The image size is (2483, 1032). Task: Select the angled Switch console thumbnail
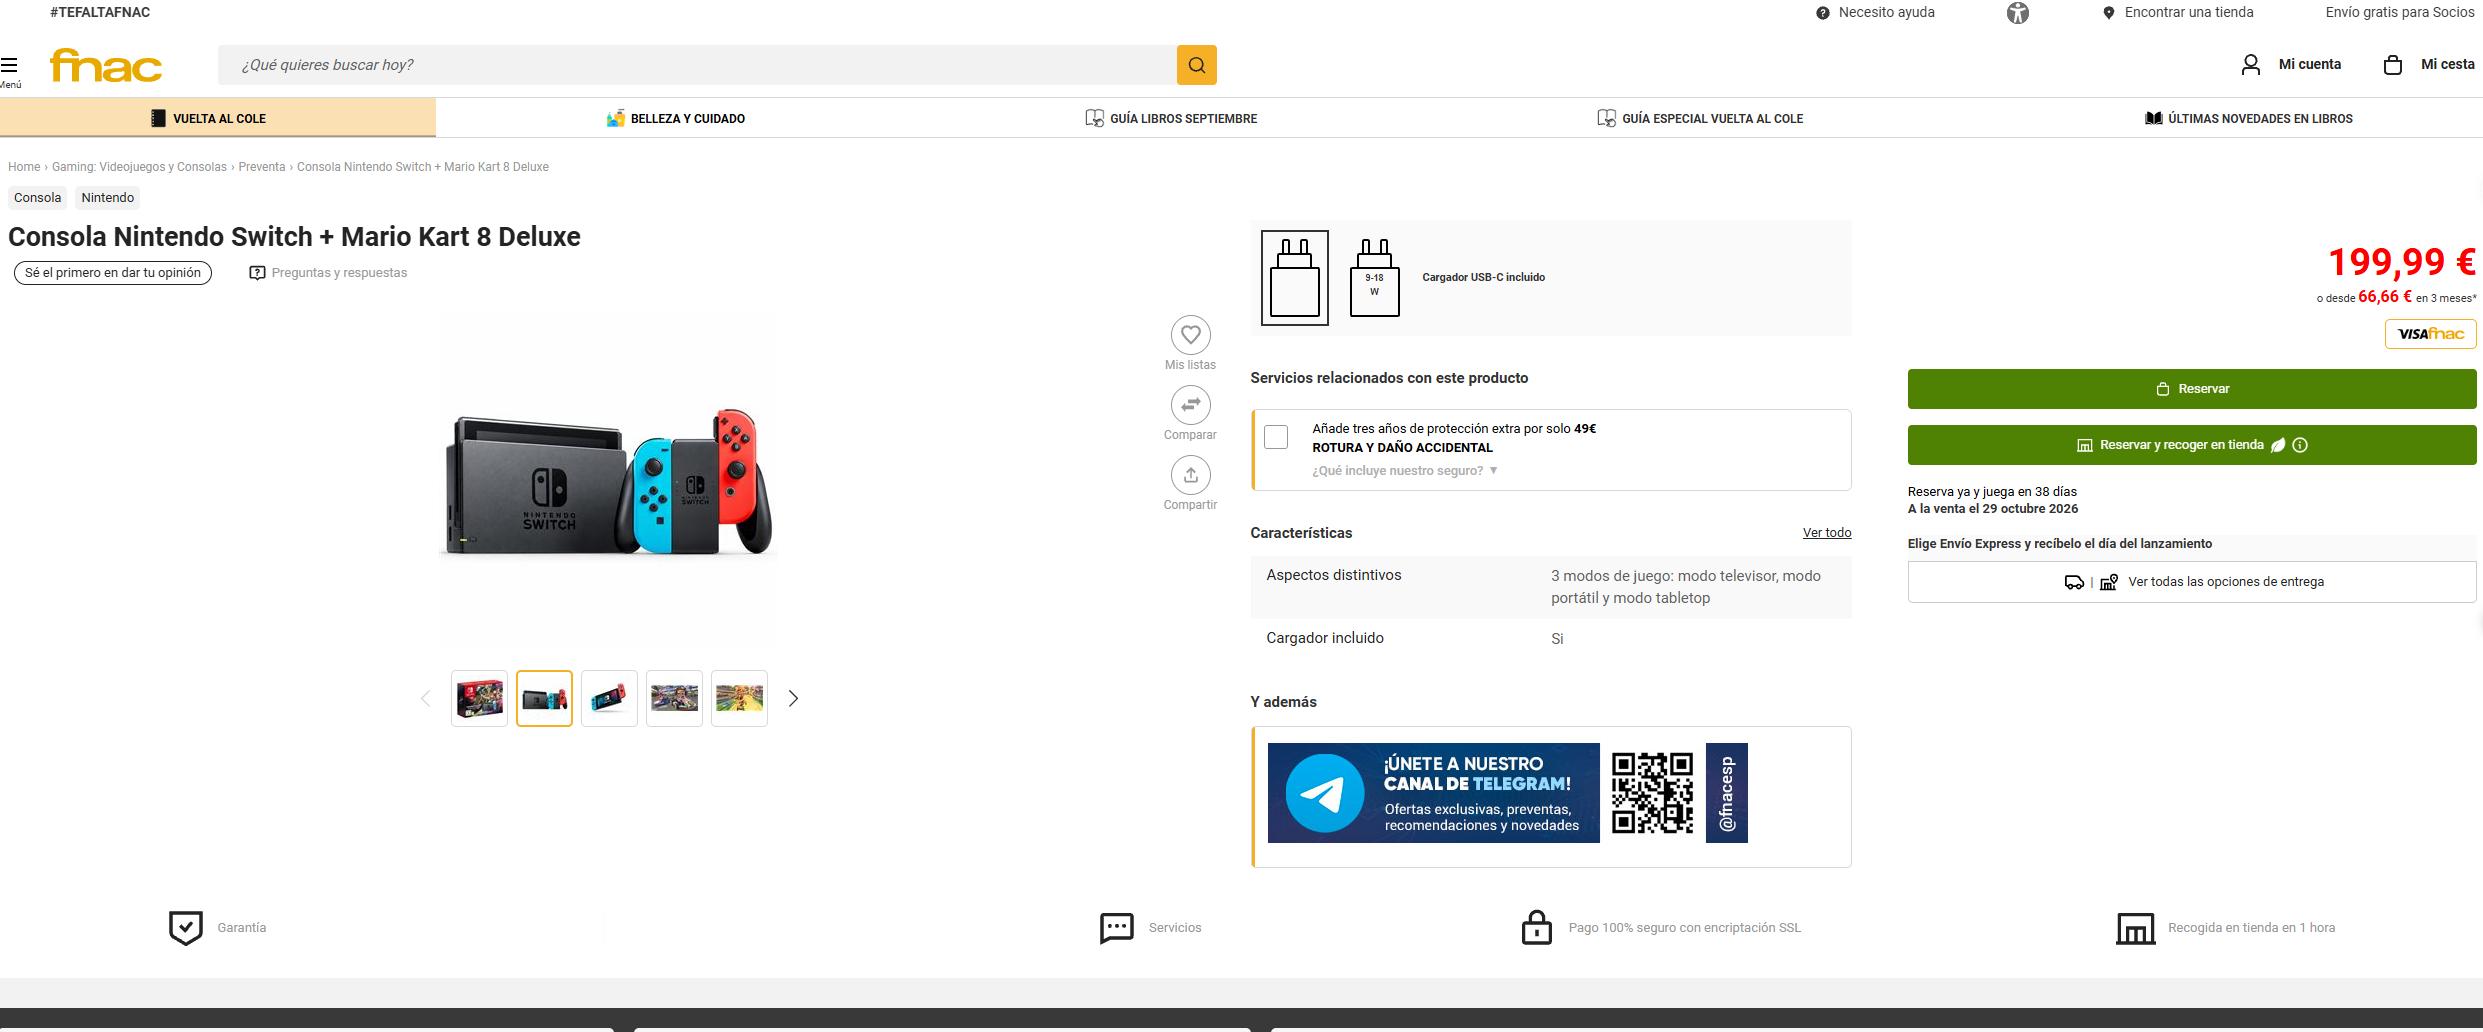coord(609,698)
